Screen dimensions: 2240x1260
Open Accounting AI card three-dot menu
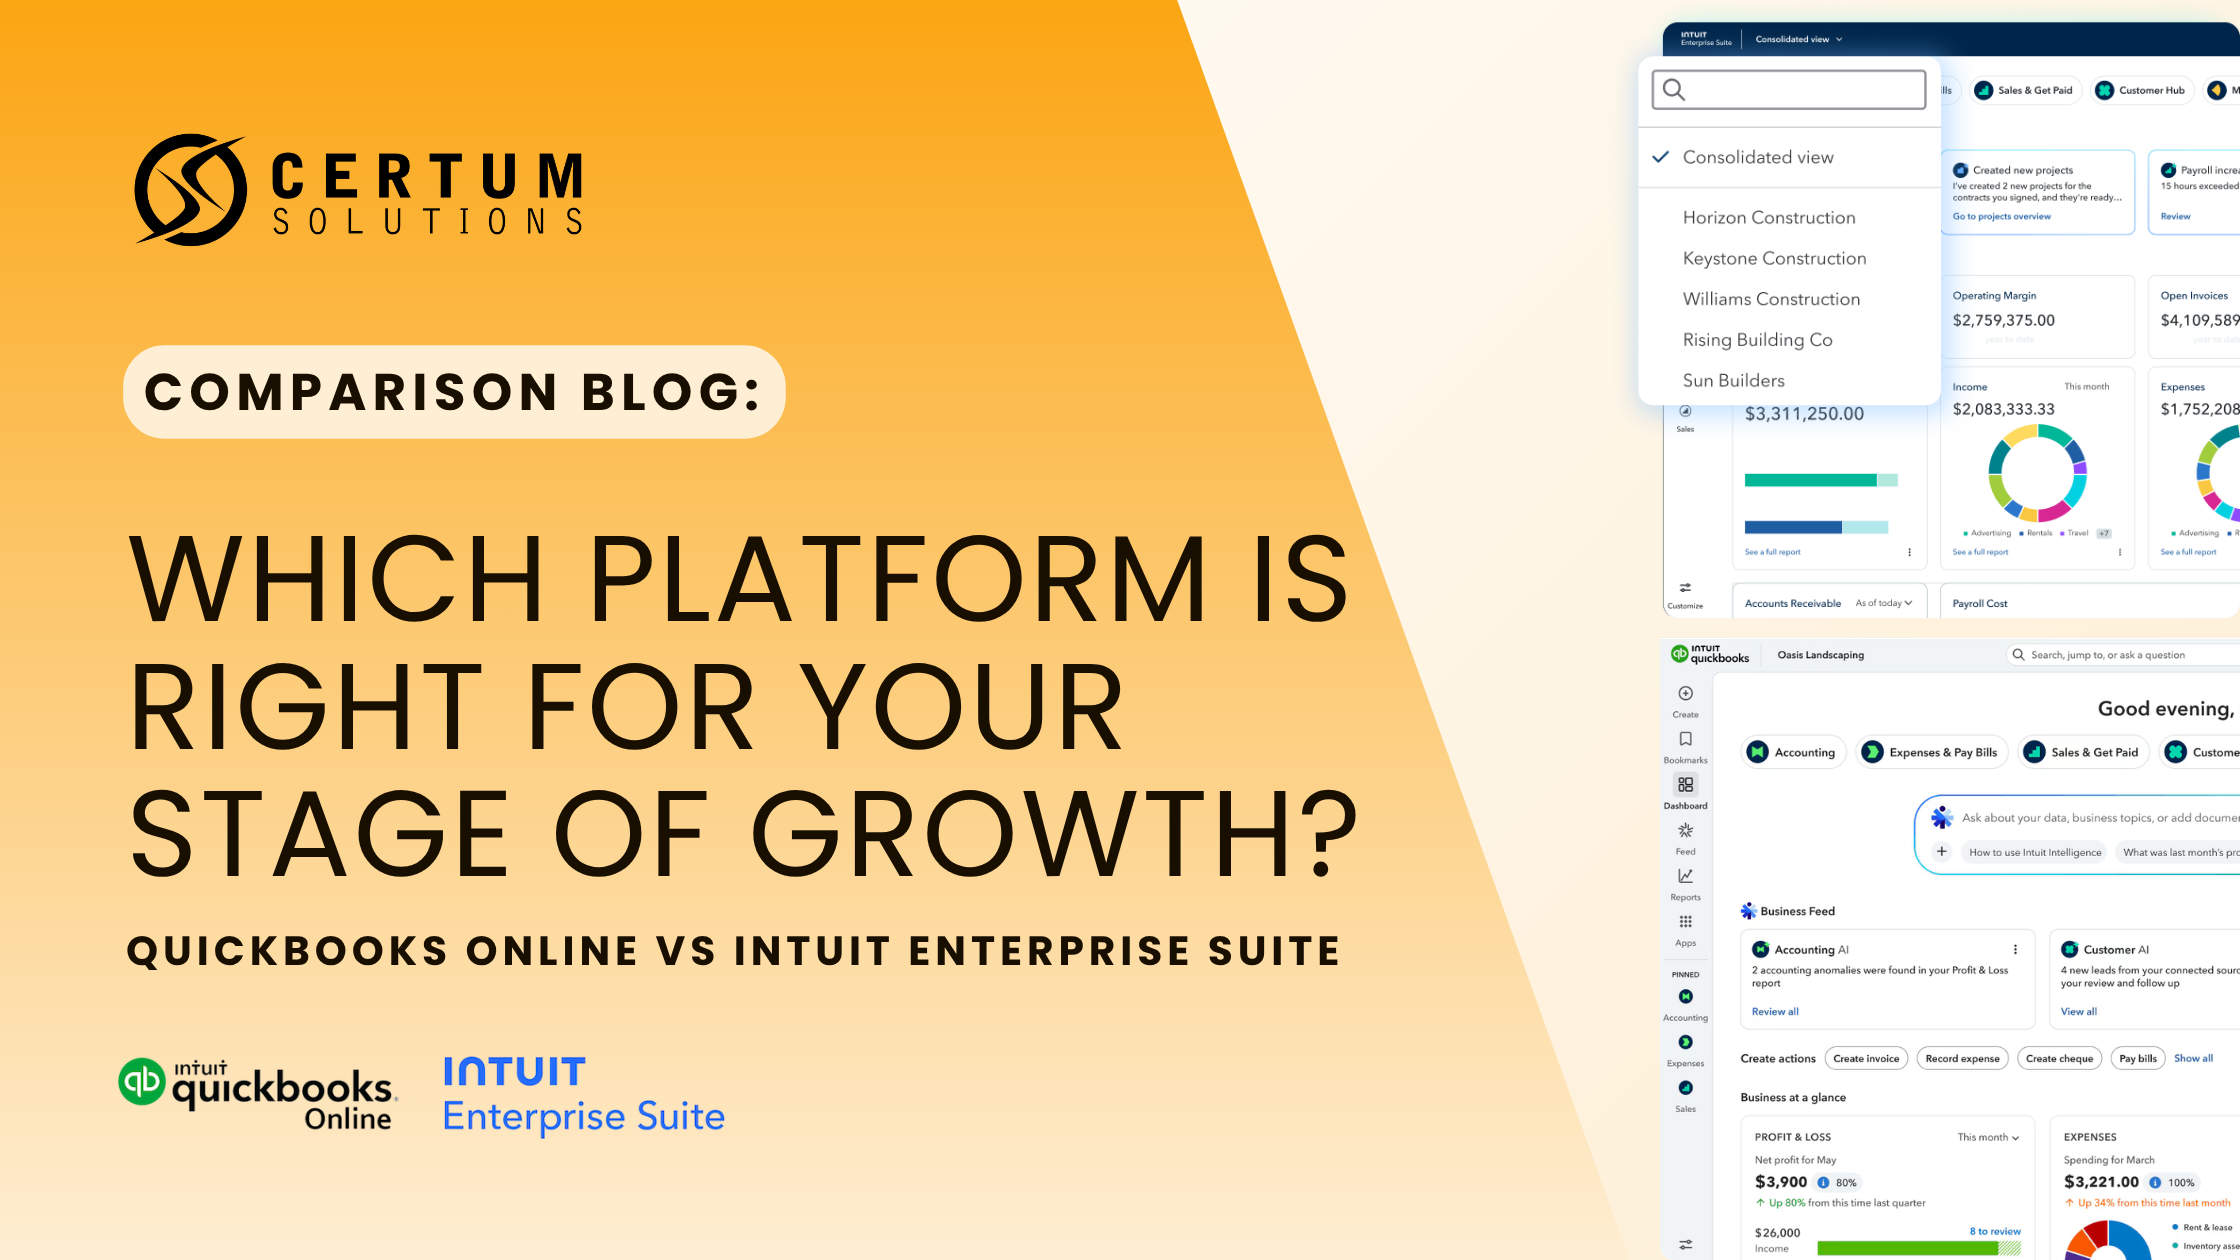click(2015, 950)
